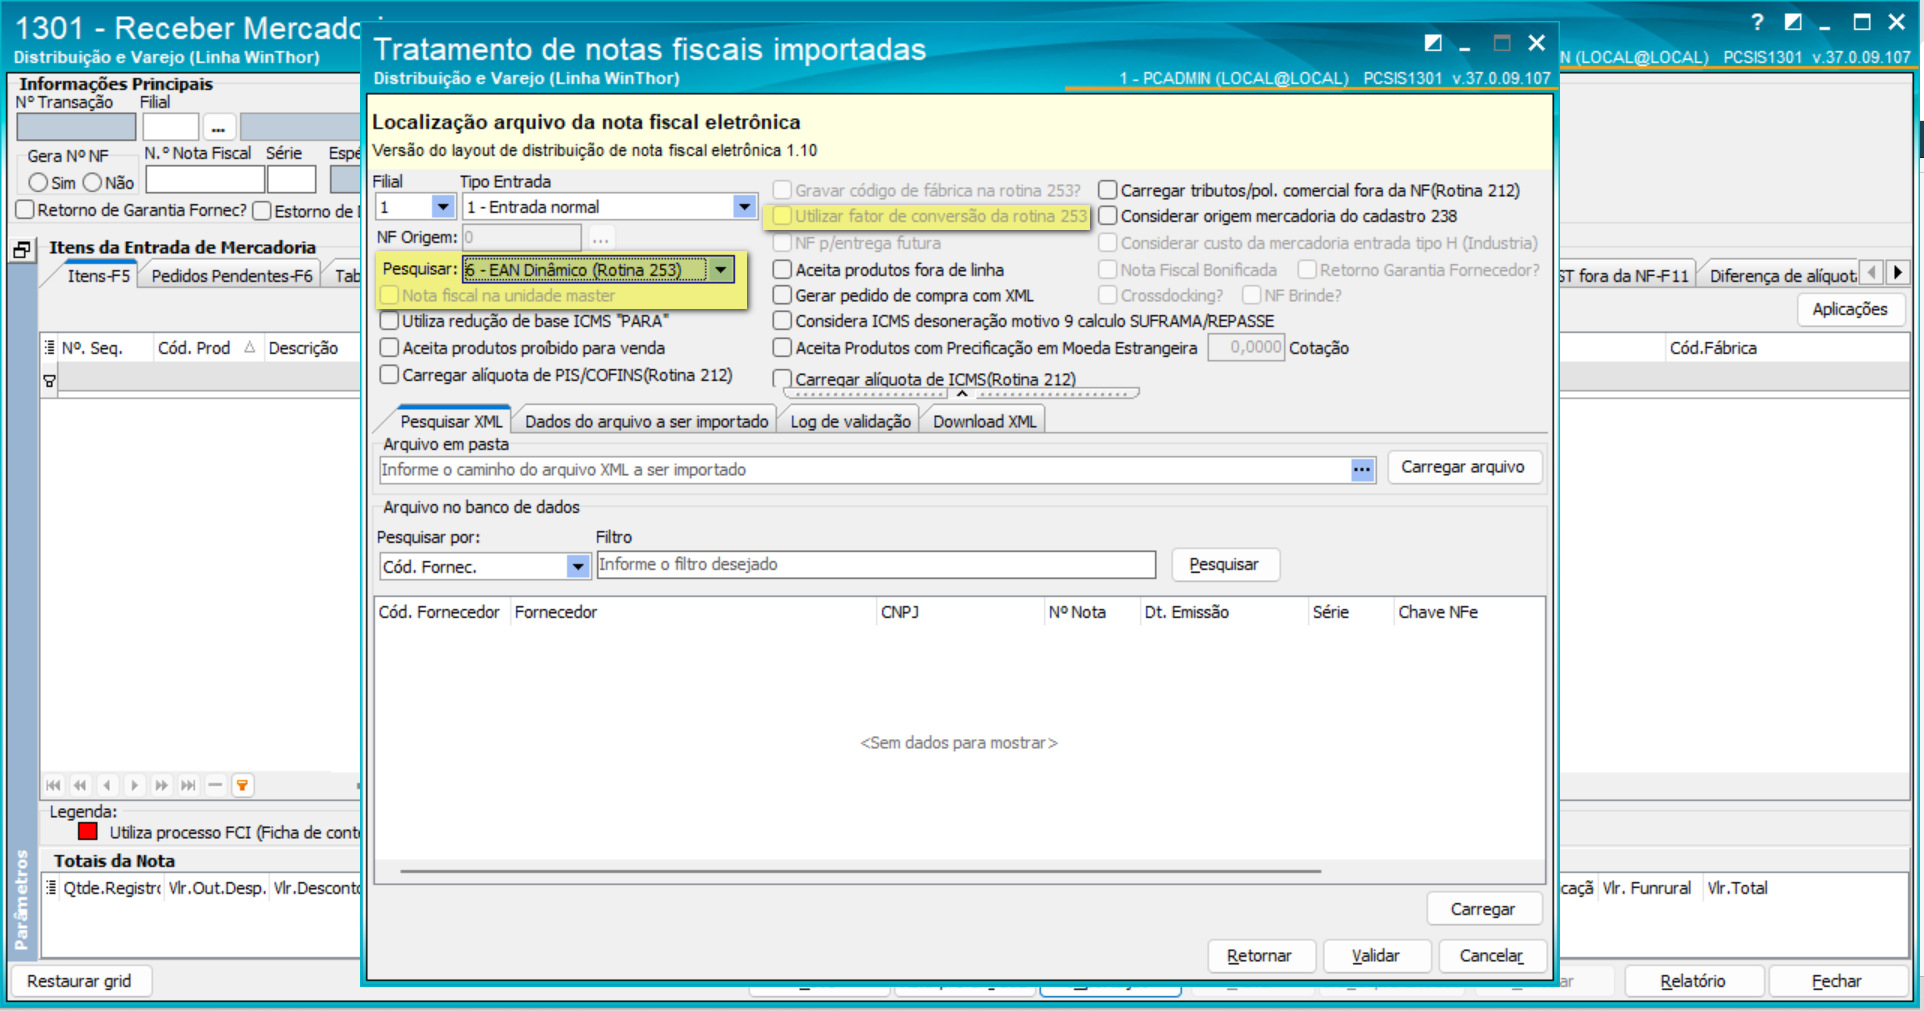Check 'Carregar tributos/pol. comercial fora da NF'
This screenshot has height=1011, width=1924.
click(1107, 190)
